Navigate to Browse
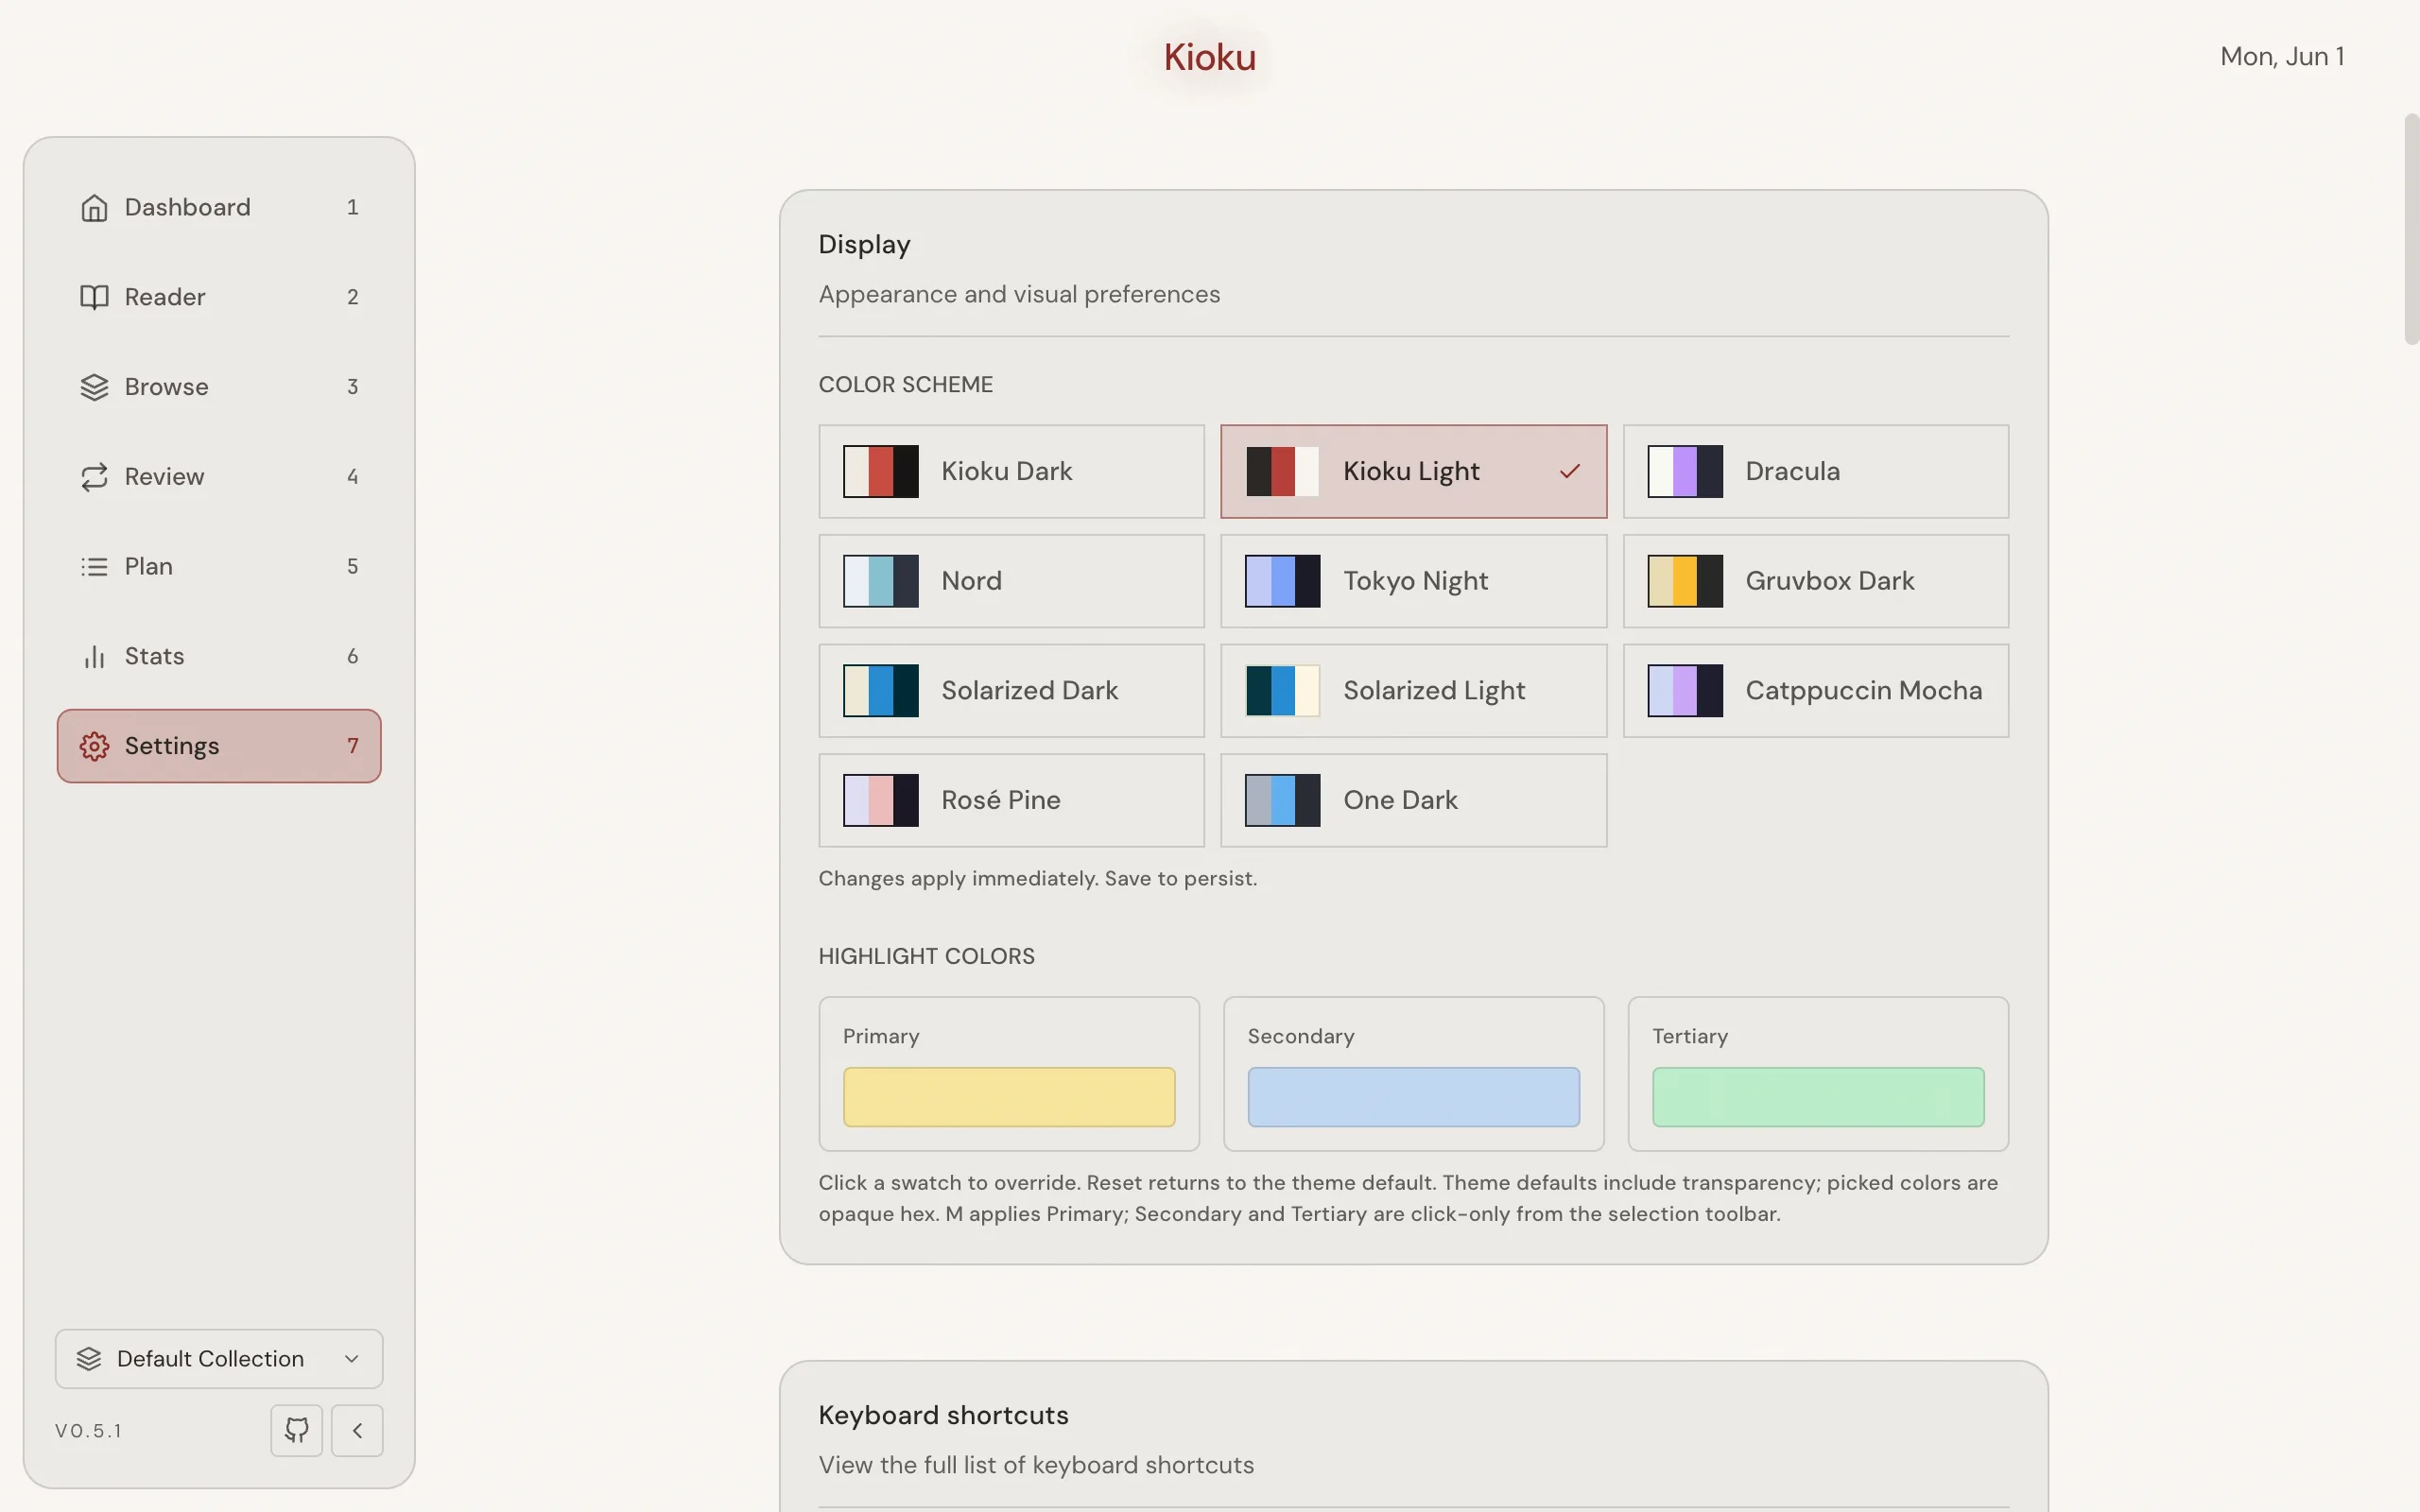 click(x=219, y=387)
